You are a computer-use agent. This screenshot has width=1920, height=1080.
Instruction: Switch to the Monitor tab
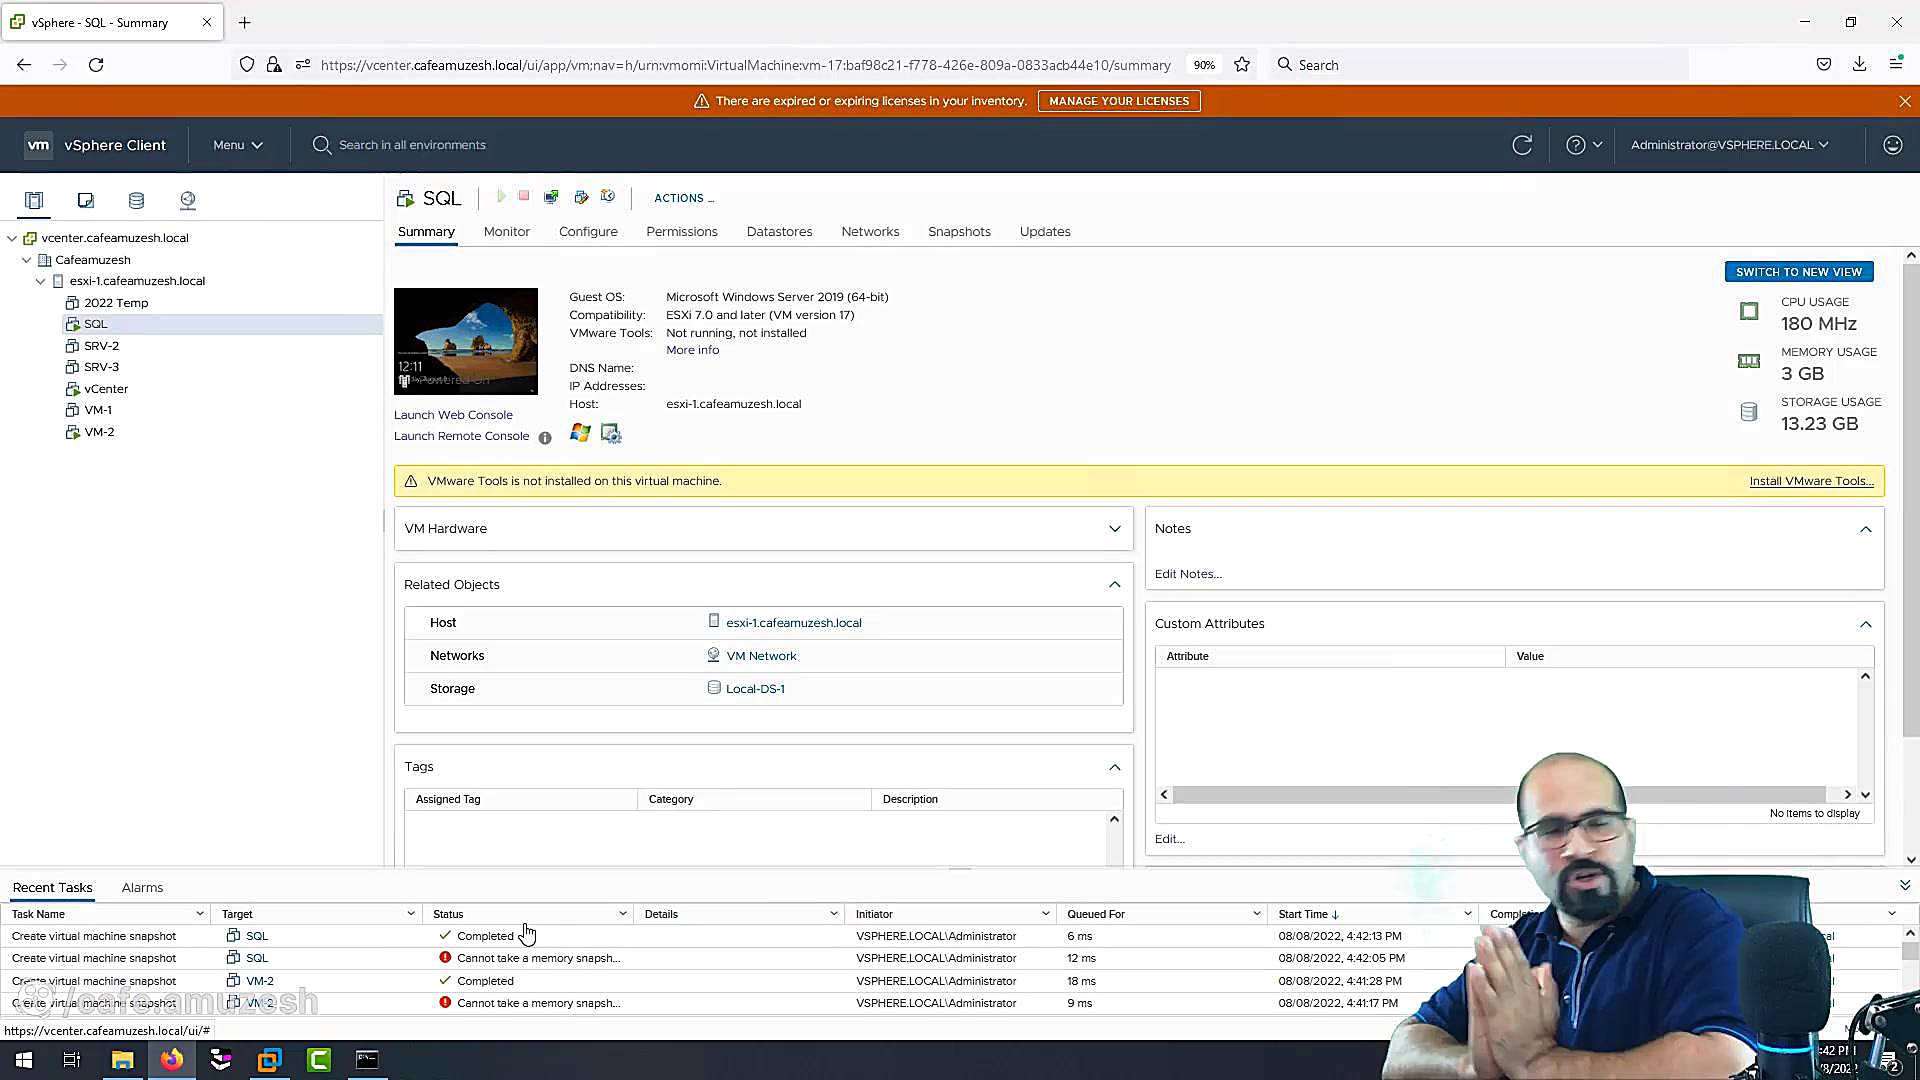click(507, 232)
